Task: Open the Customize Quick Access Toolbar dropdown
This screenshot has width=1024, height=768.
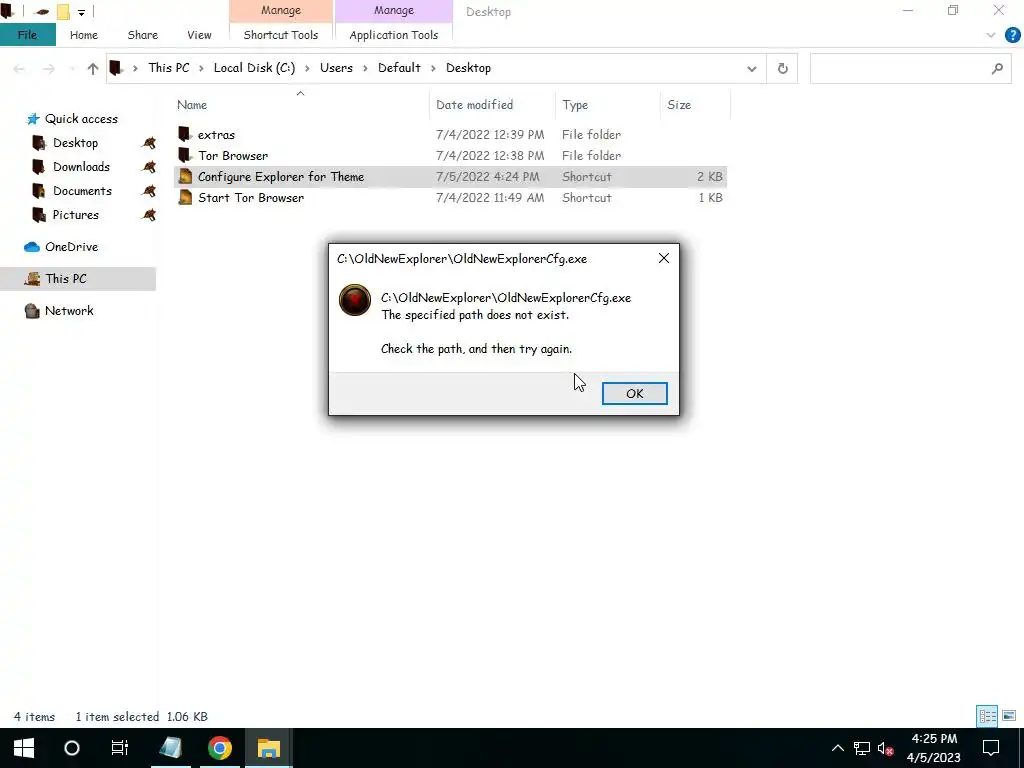Action: 81,12
